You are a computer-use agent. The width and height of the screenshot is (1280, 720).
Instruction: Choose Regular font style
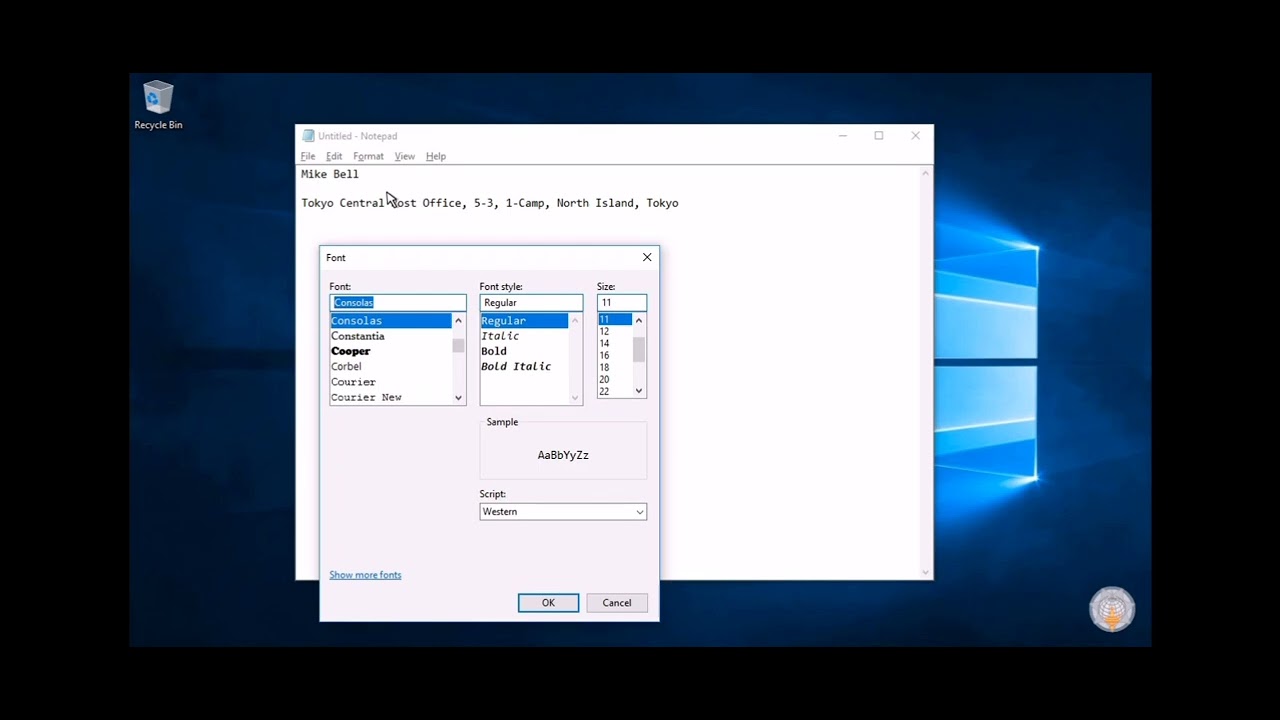coord(524,321)
